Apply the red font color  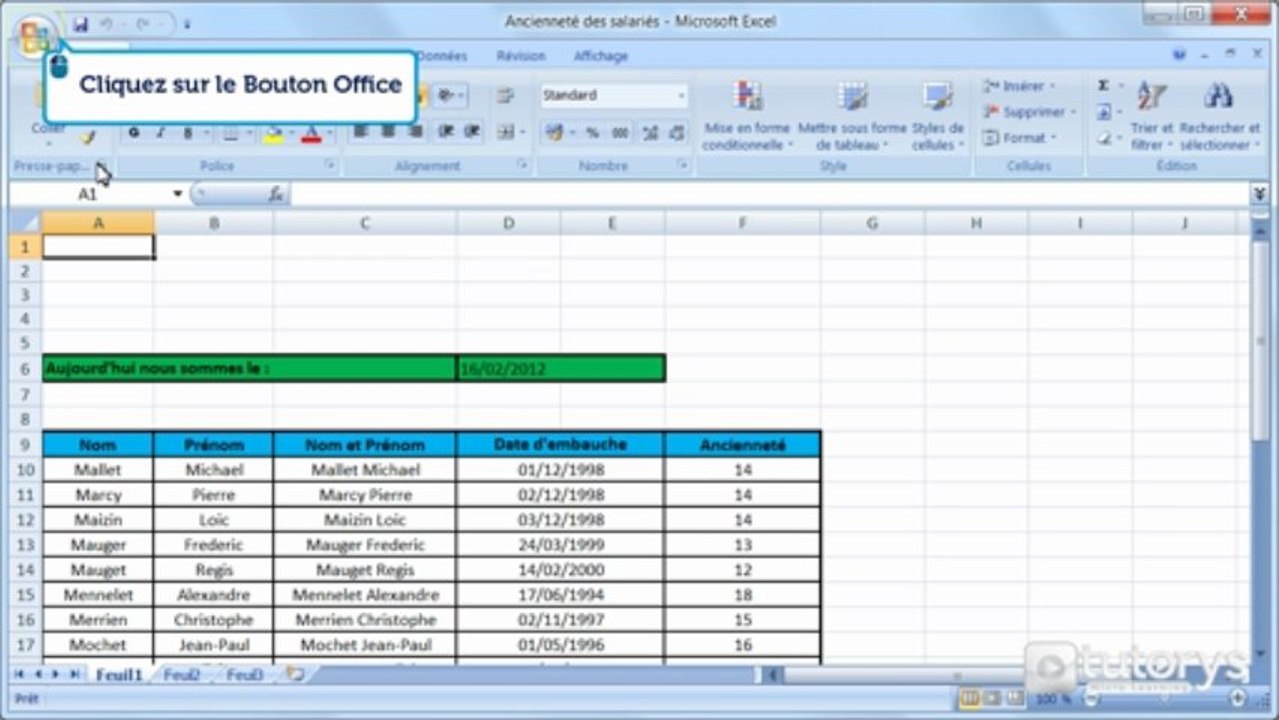(311, 132)
